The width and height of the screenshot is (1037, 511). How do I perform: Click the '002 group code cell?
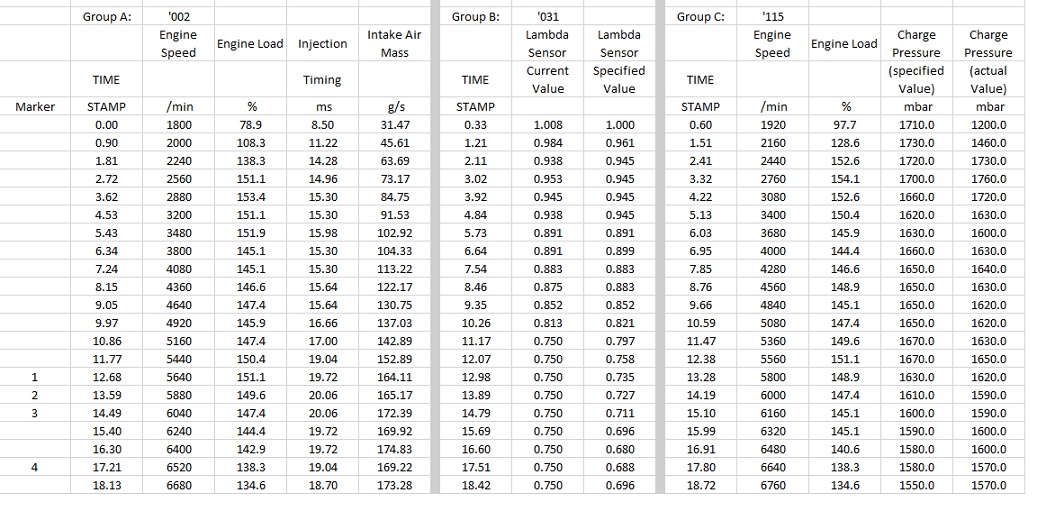click(179, 17)
